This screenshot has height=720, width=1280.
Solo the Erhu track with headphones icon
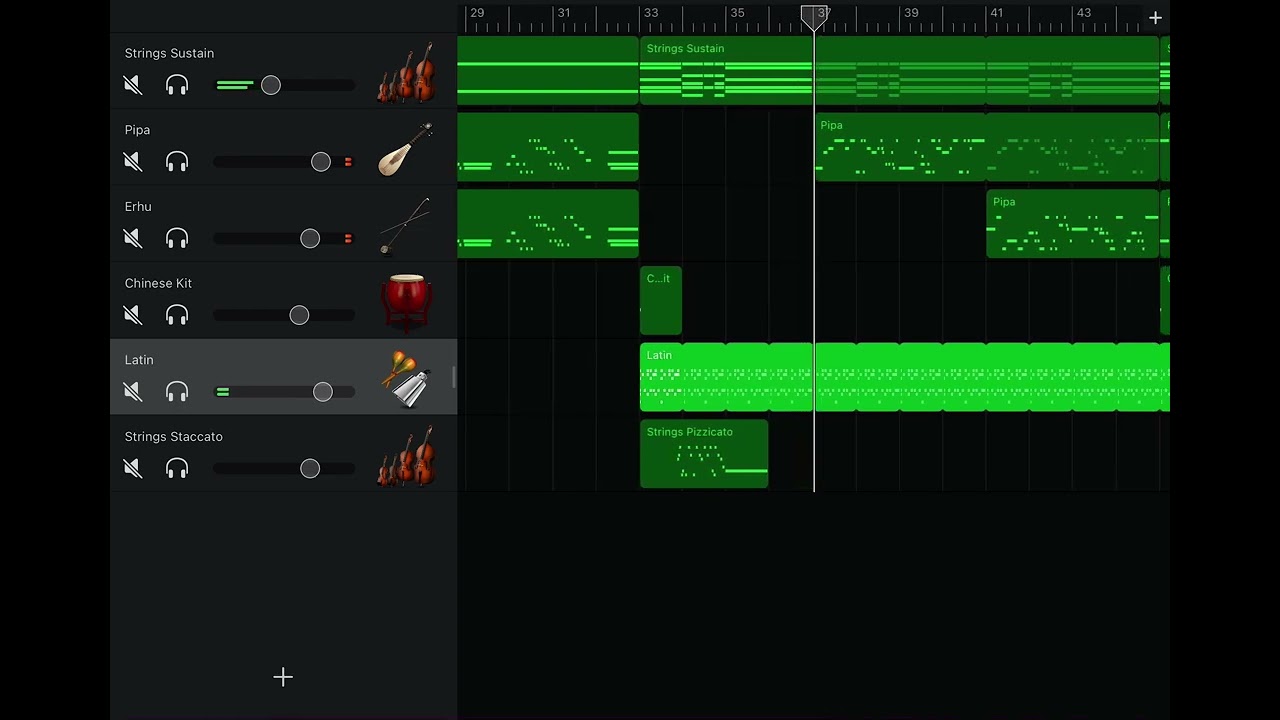[177, 238]
